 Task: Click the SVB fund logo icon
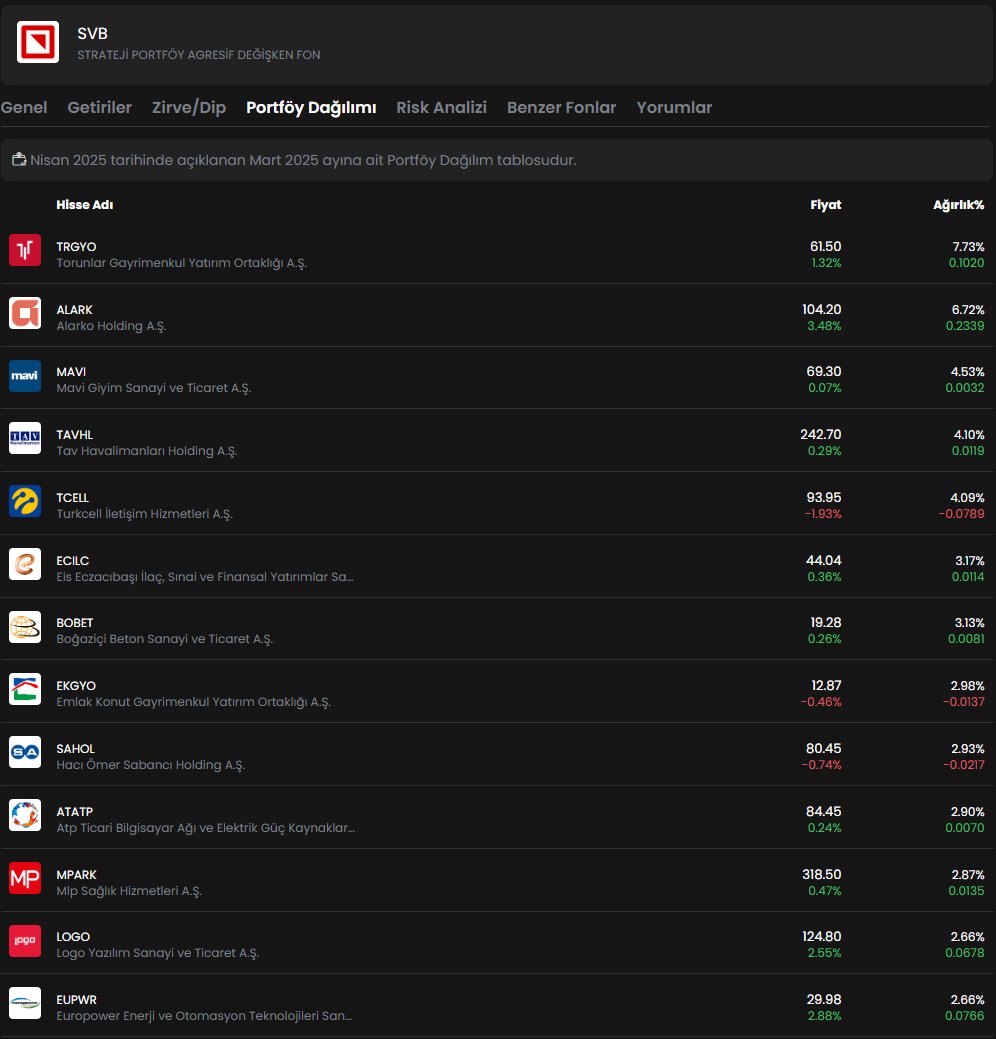[x=38, y=42]
